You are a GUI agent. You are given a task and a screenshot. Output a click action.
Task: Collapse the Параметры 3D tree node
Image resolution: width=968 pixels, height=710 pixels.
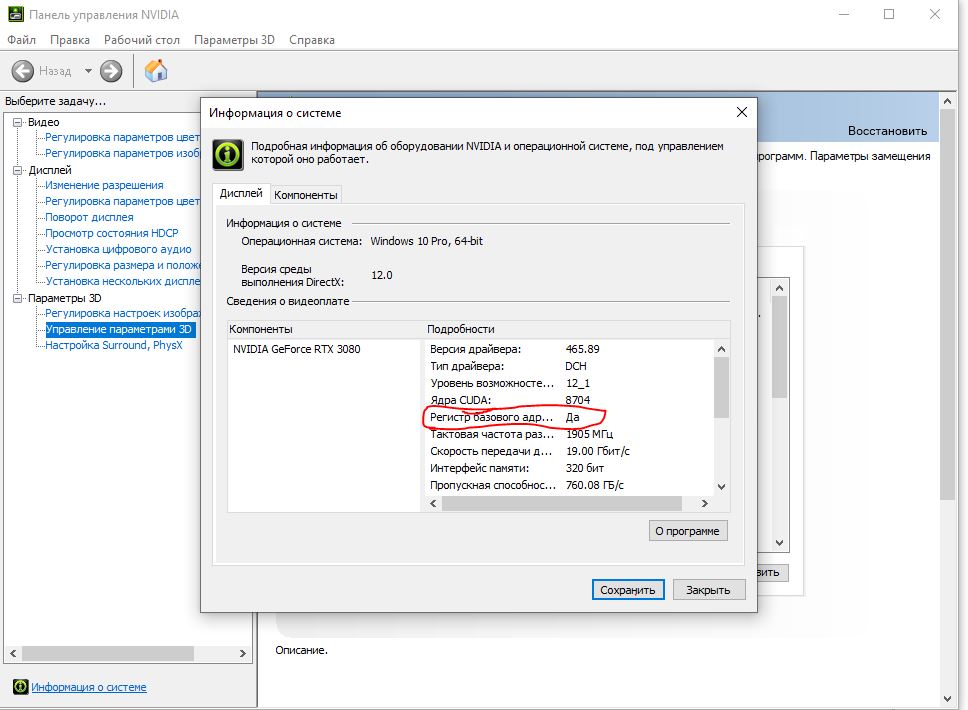click(x=18, y=298)
